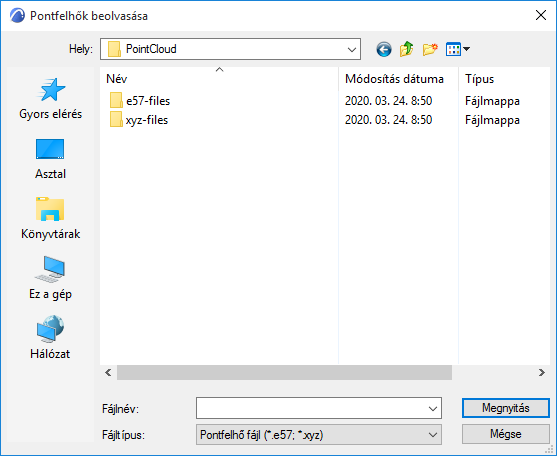Click the Mégse cancel button
The width and height of the screenshot is (557, 456).
point(506,434)
